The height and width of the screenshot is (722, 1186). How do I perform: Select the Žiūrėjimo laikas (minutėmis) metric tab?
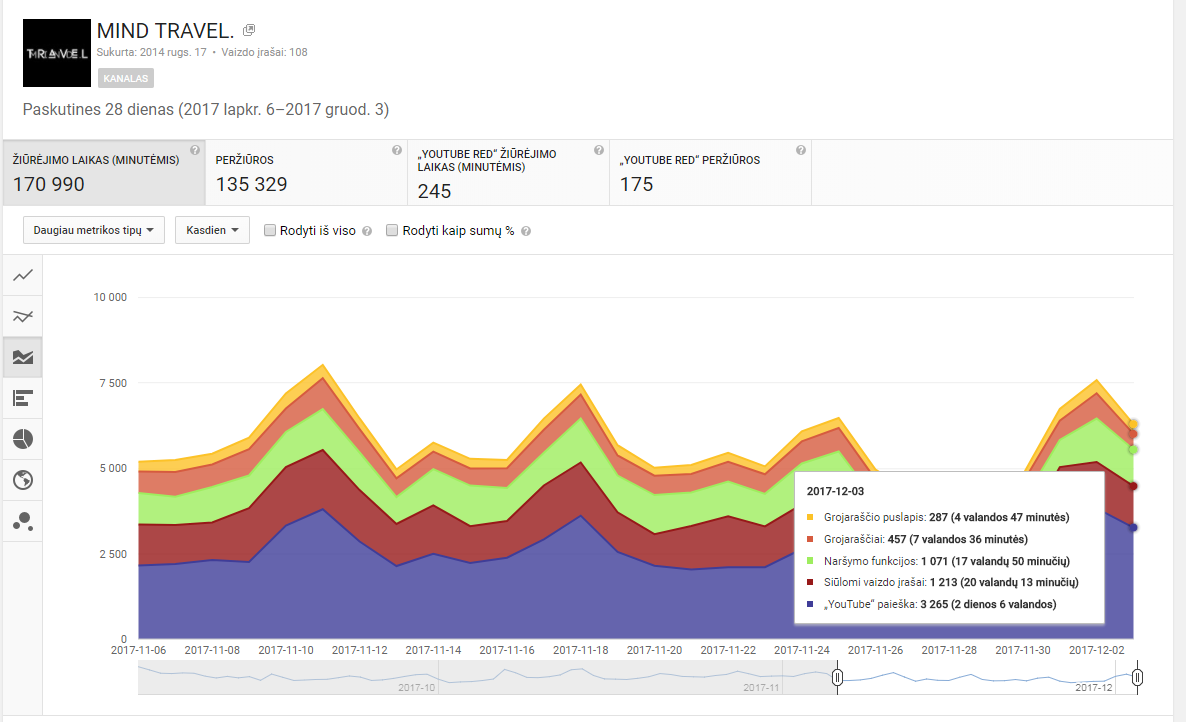[x=104, y=172]
